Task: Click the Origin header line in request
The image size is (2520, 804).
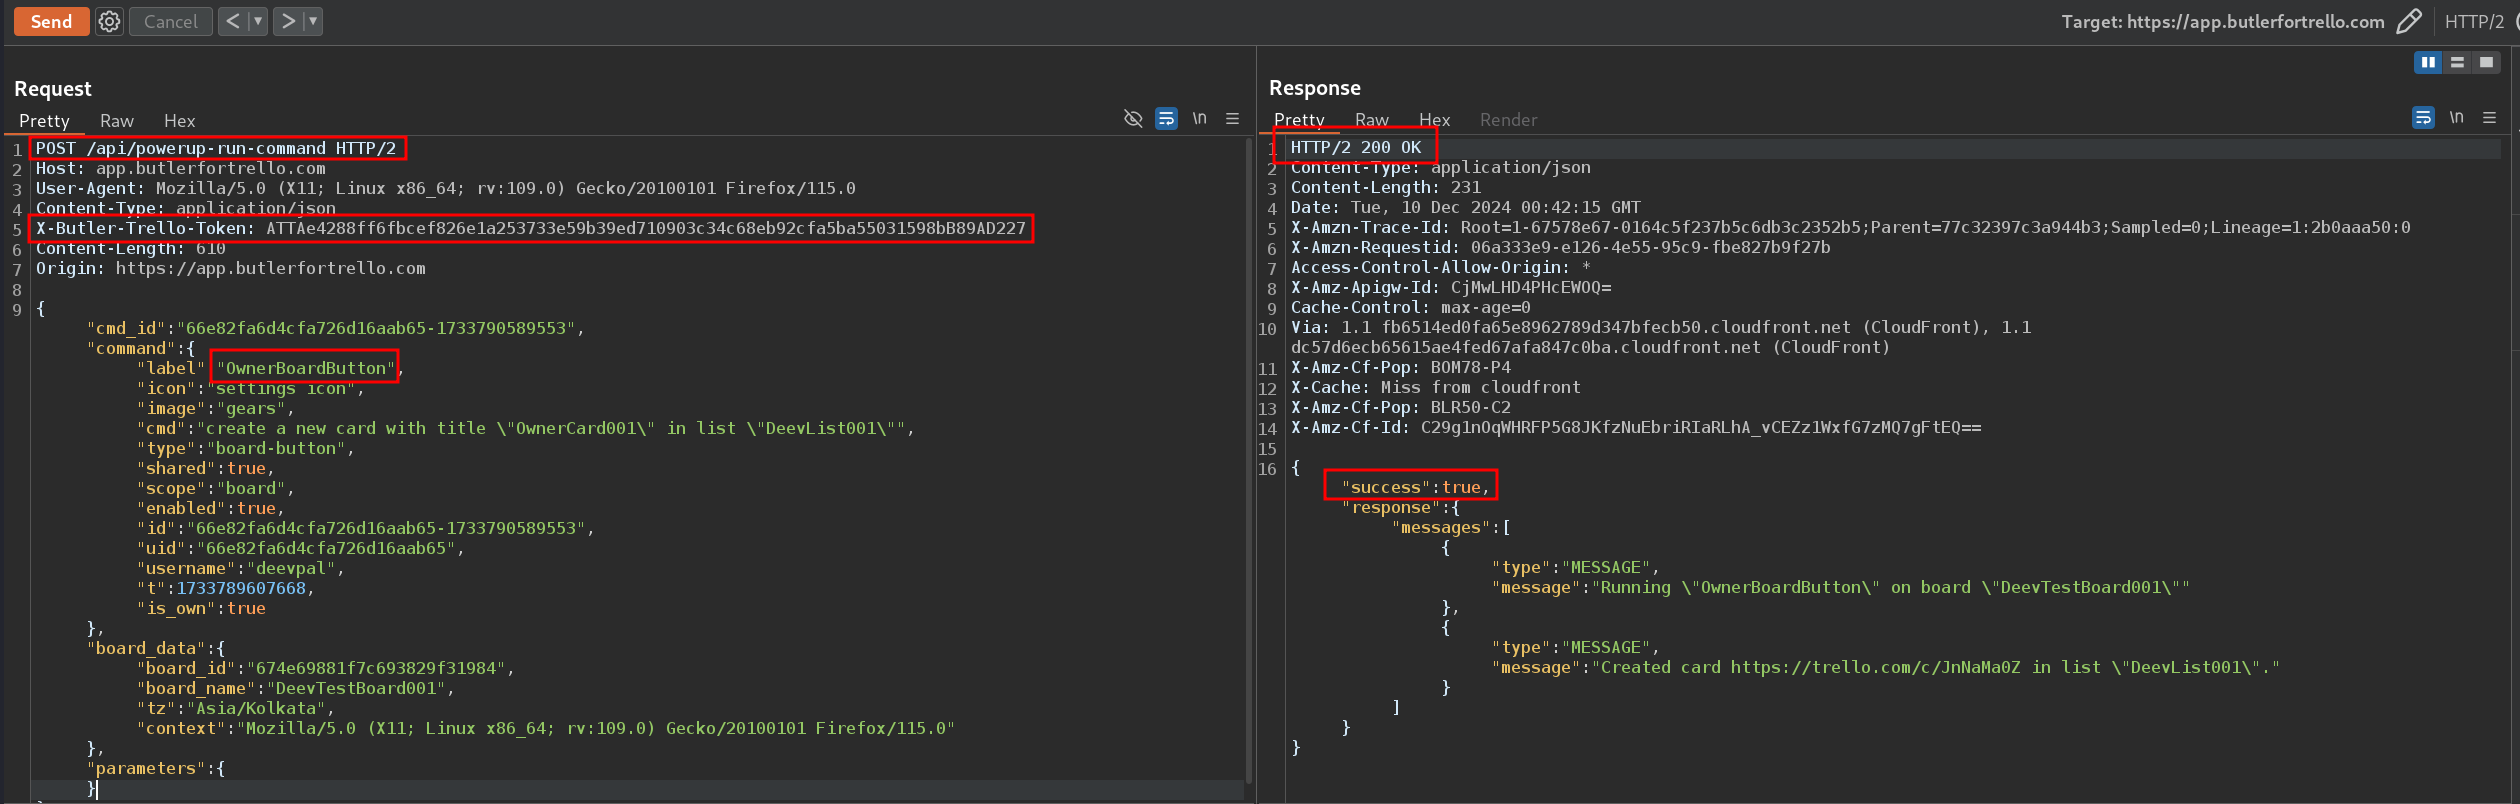Action: click(x=231, y=268)
